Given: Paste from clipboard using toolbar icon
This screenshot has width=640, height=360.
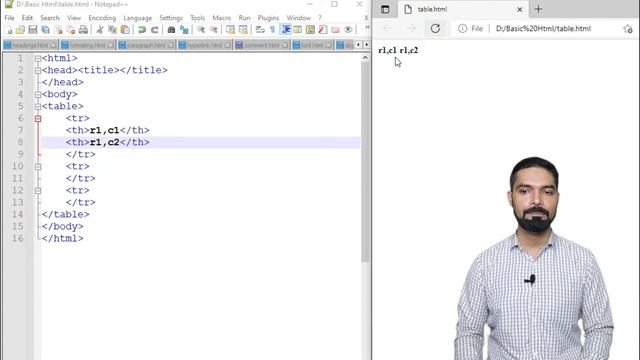Looking at the screenshot, I should (125, 30).
